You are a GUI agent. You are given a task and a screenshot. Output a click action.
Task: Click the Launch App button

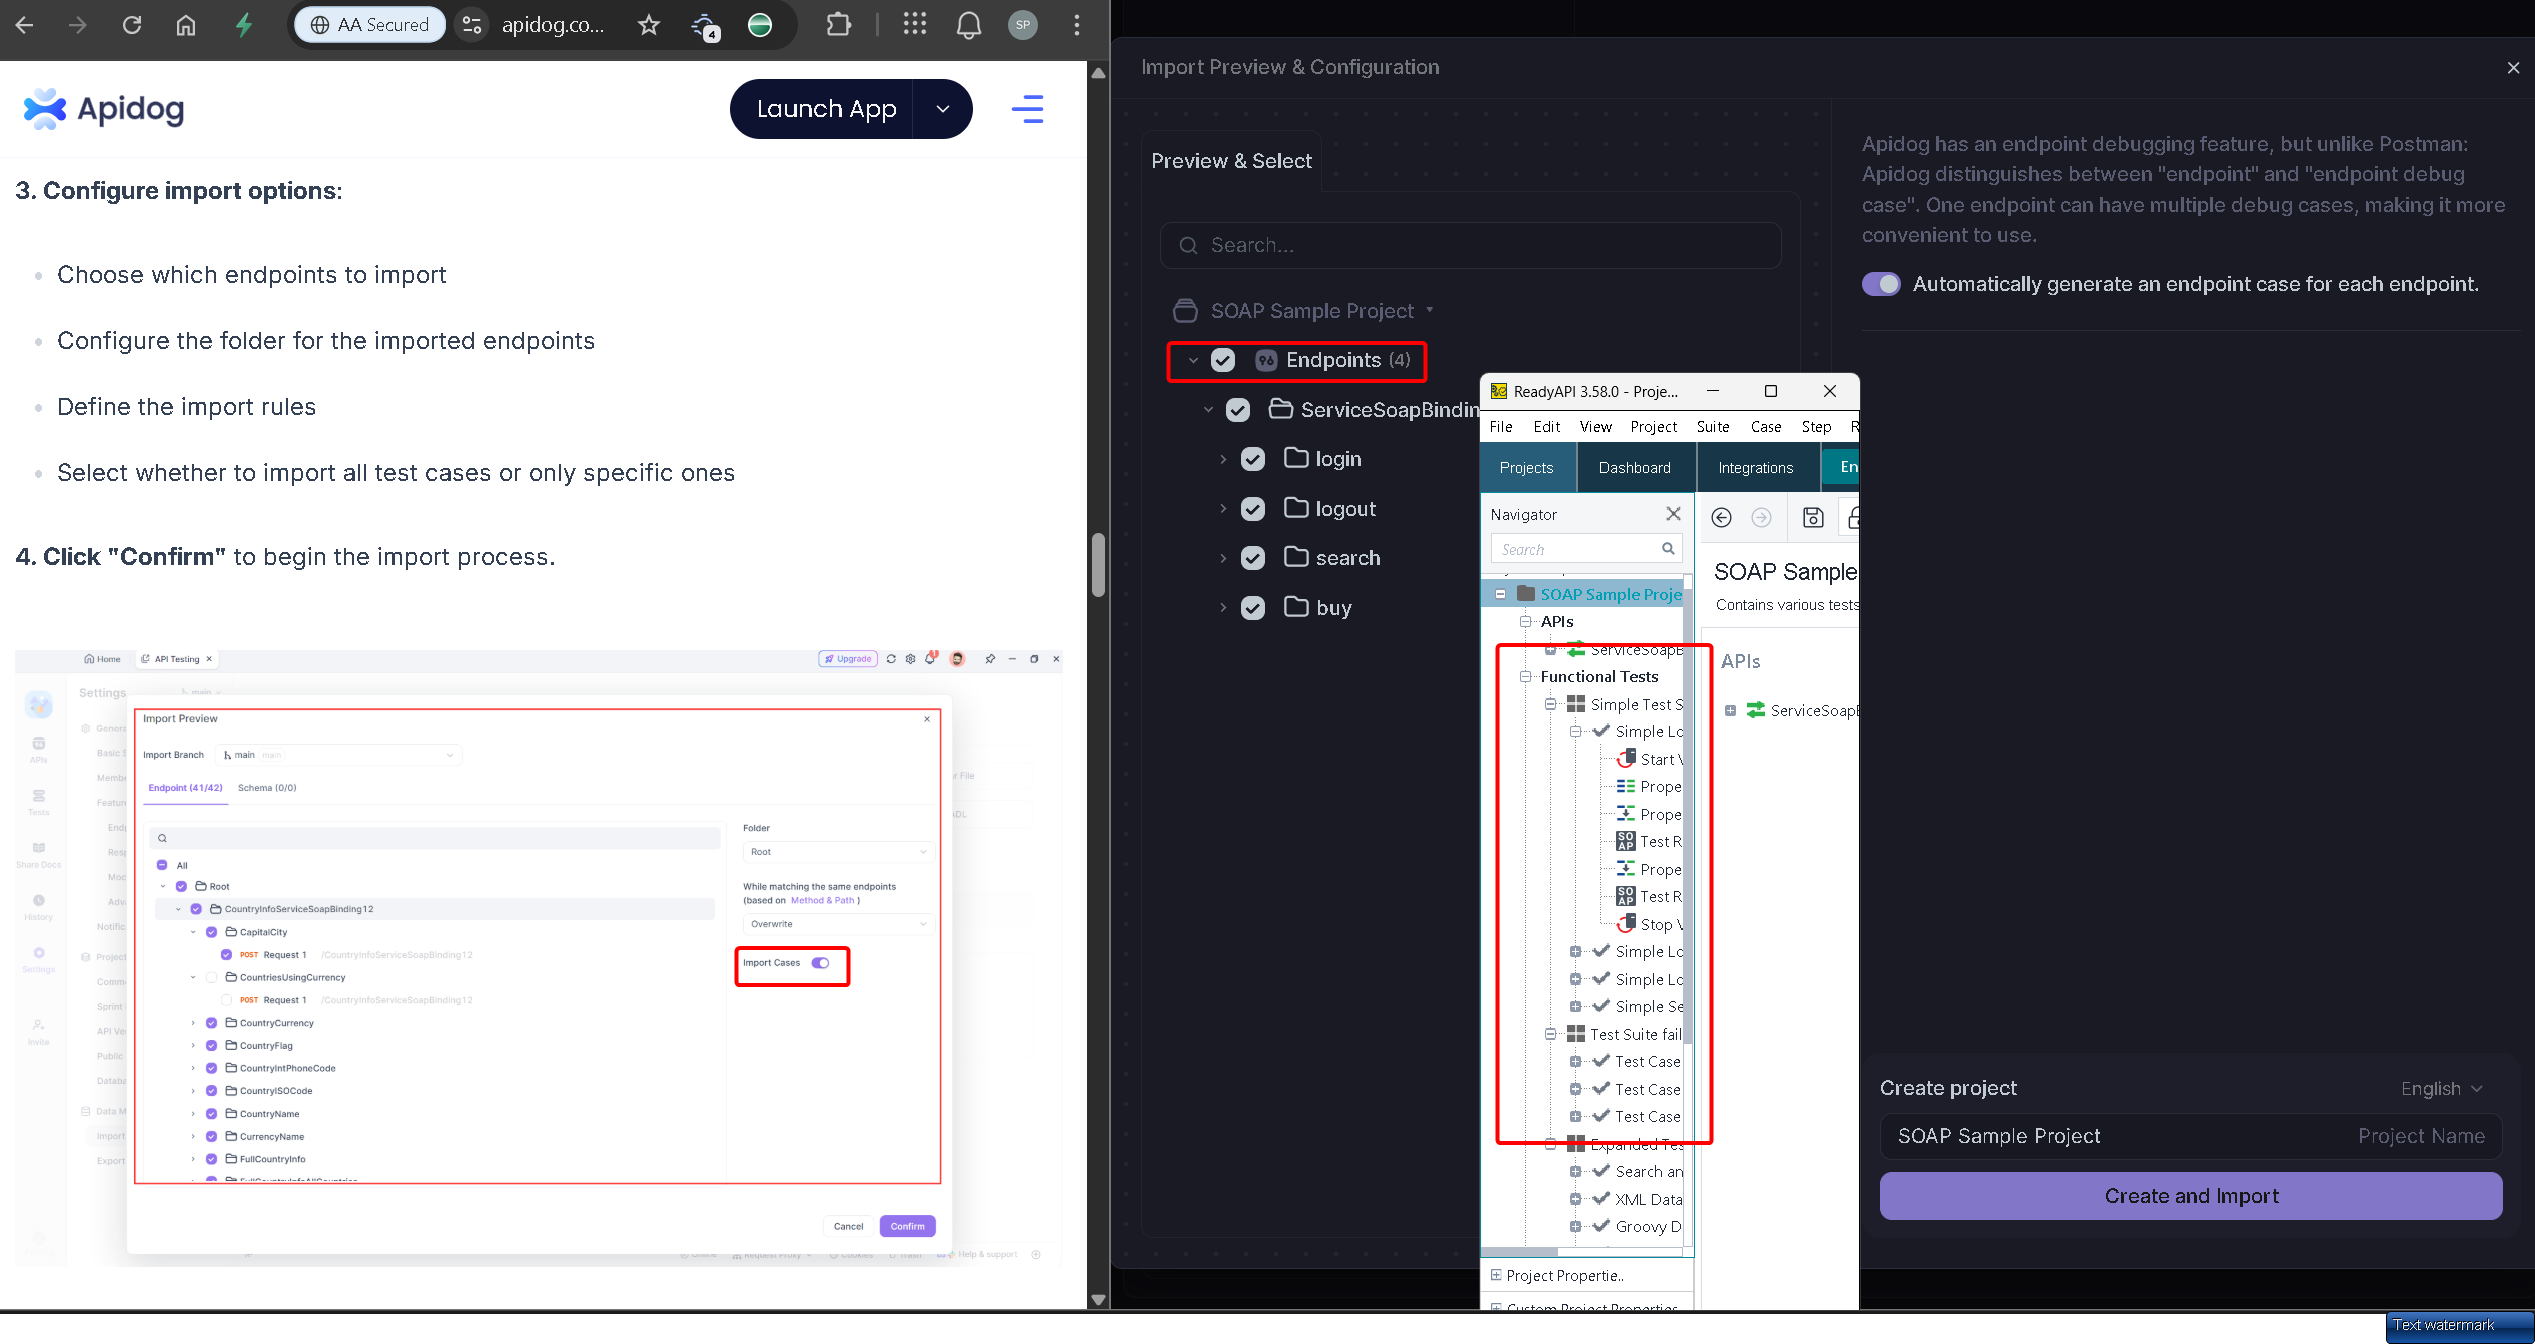(826, 109)
